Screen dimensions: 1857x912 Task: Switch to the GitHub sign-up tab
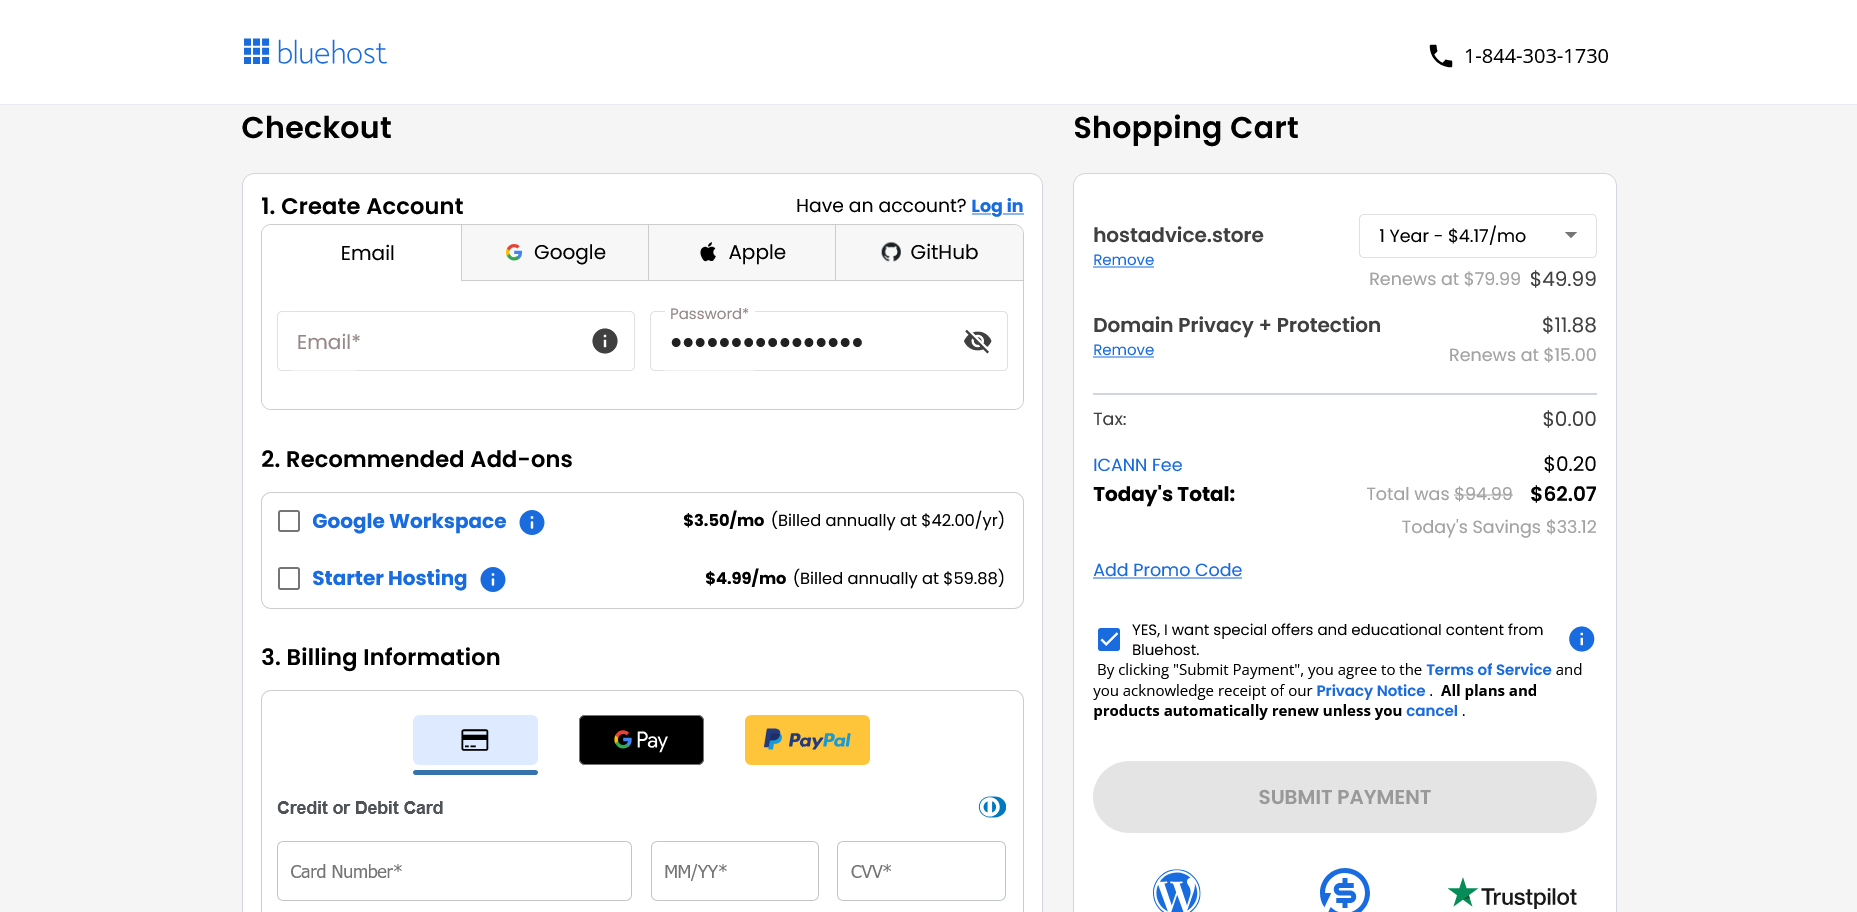(x=929, y=252)
